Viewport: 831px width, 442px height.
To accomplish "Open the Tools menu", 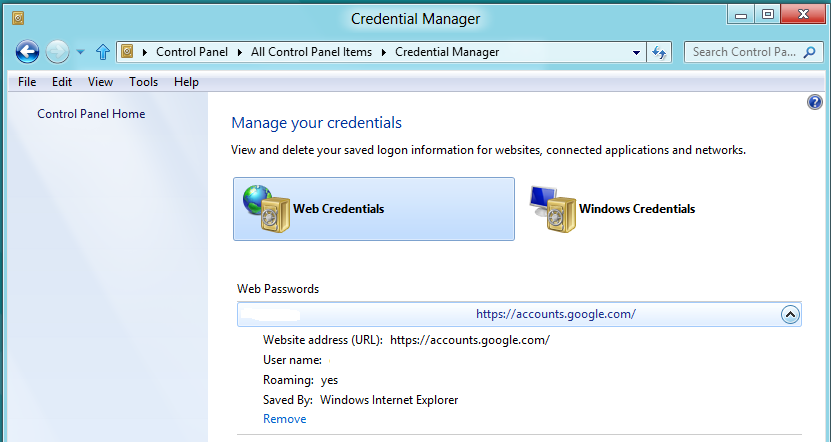I will click(x=143, y=82).
